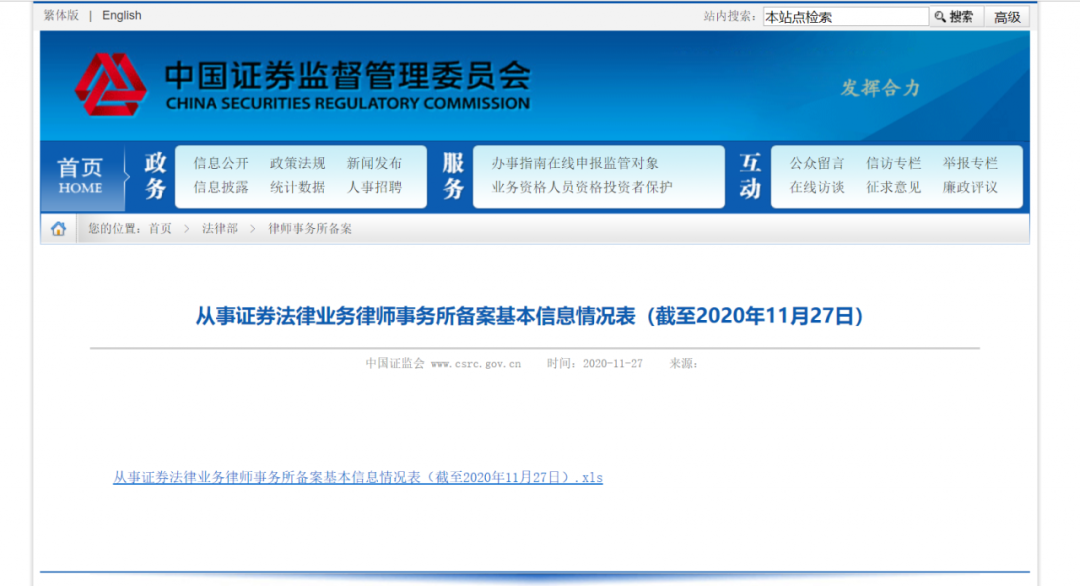Open the 首页 HOME navigation tab
The height and width of the screenshot is (586, 1080).
[x=80, y=176]
